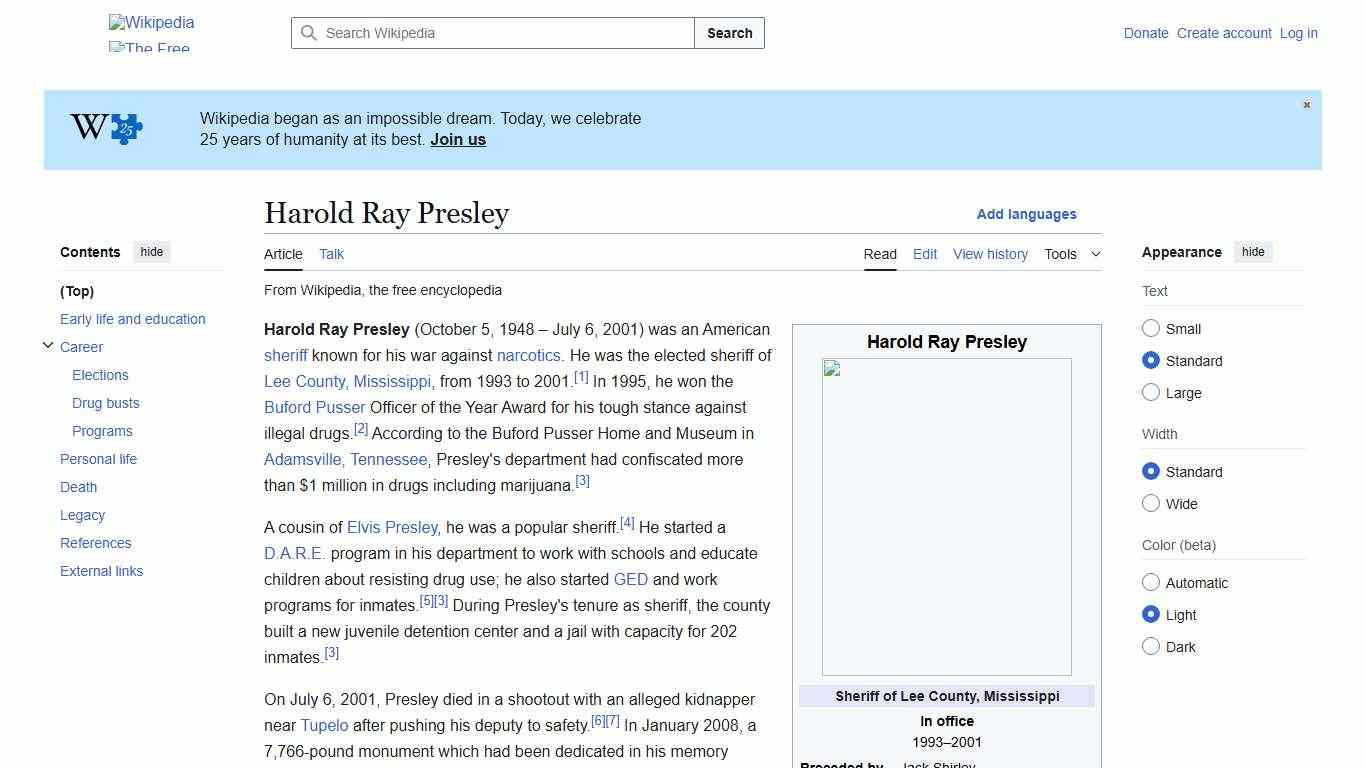Click the Log in link
The image size is (1366, 768).
click(1297, 32)
